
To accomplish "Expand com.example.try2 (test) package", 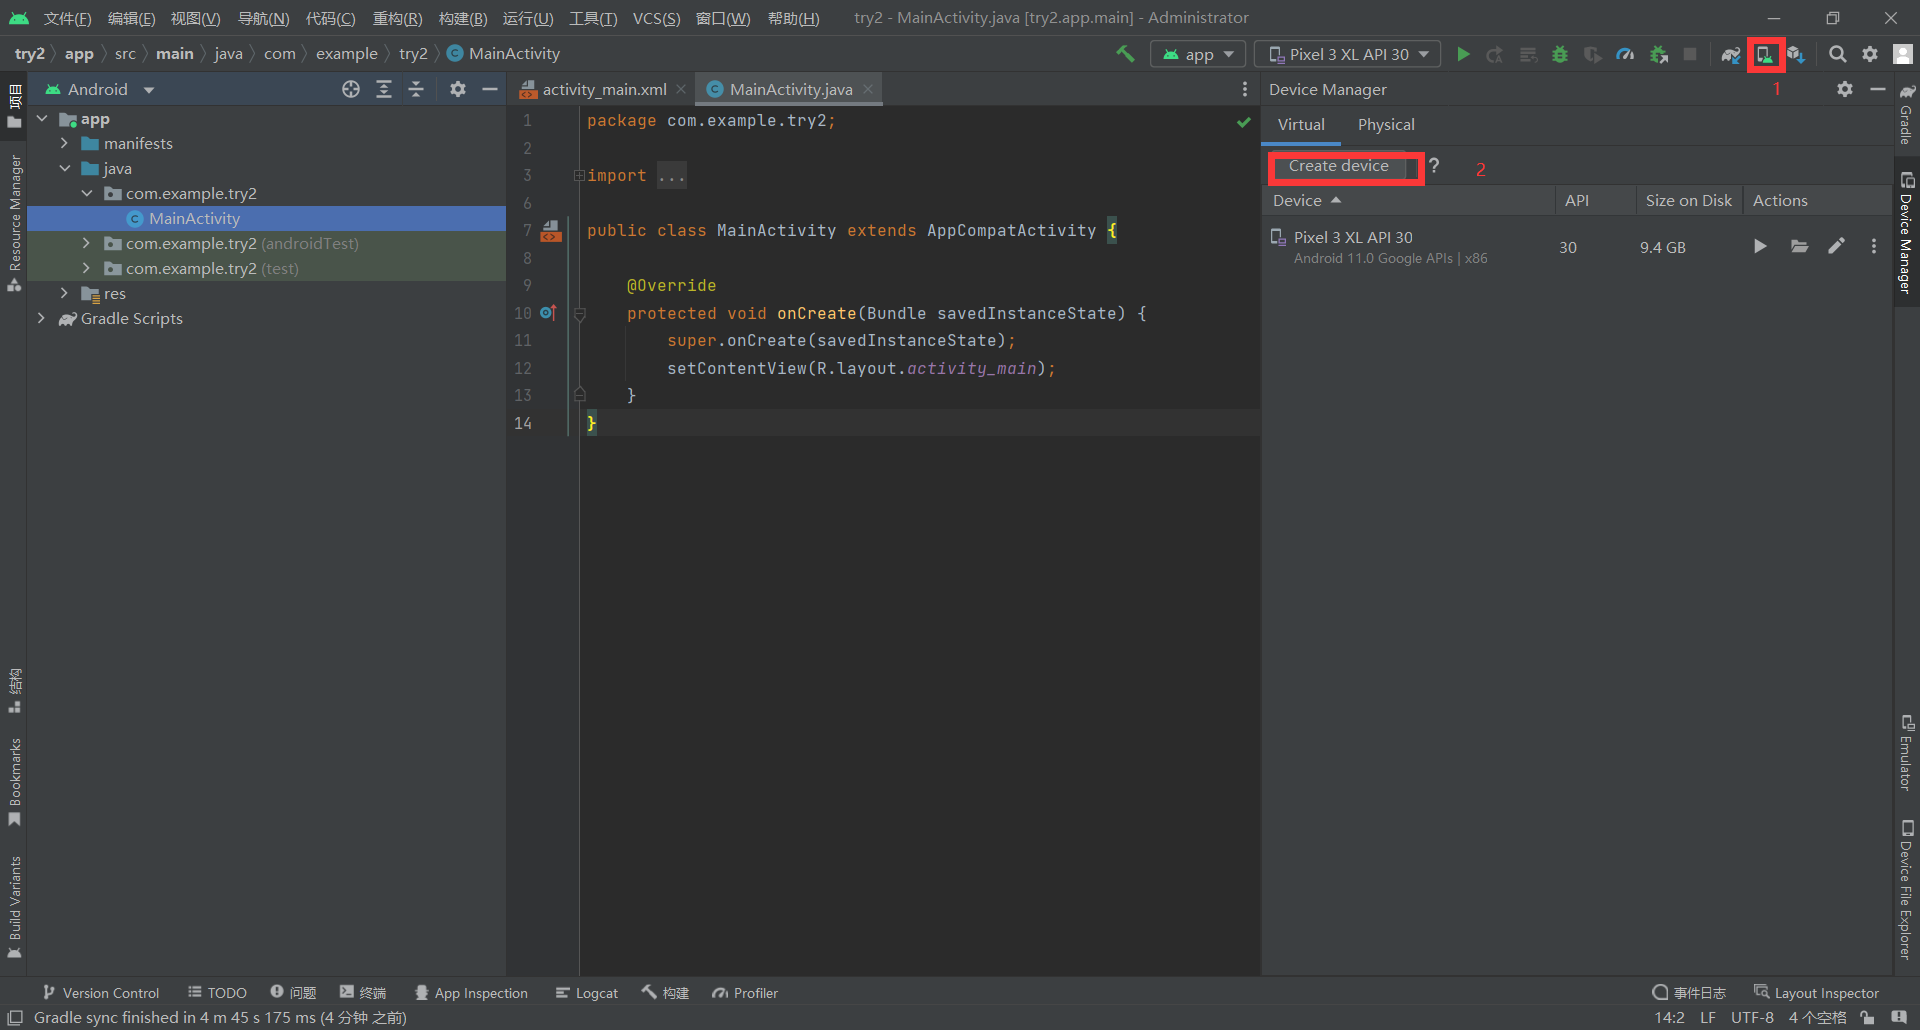I will pyautogui.click(x=86, y=268).
